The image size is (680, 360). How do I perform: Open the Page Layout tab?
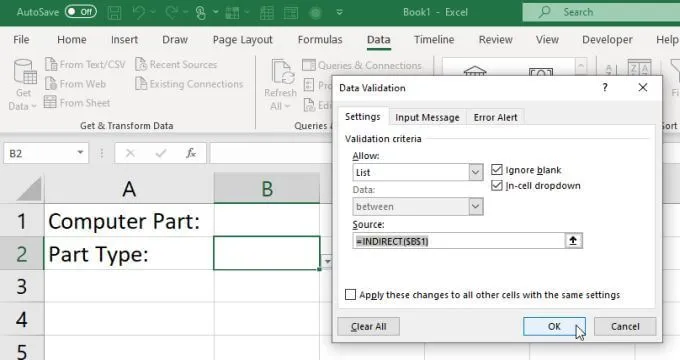click(242, 39)
